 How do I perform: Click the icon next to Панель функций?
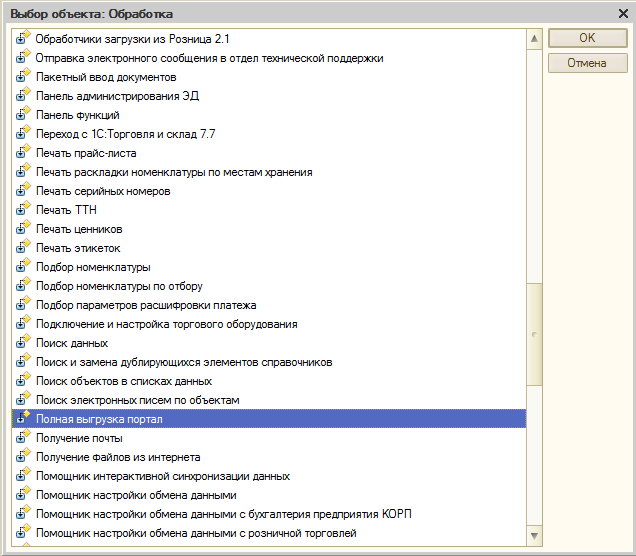[x=24, y=115]
